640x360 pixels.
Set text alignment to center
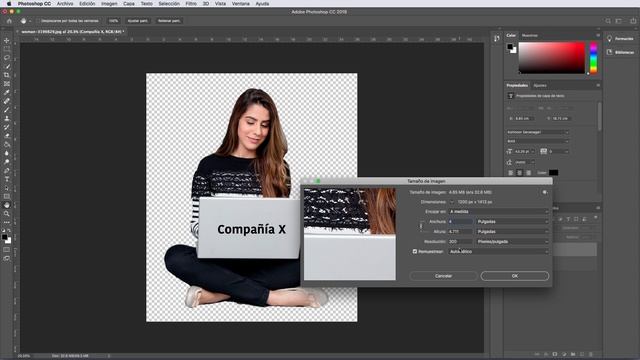pyautogui.click(x=520, y=173)
